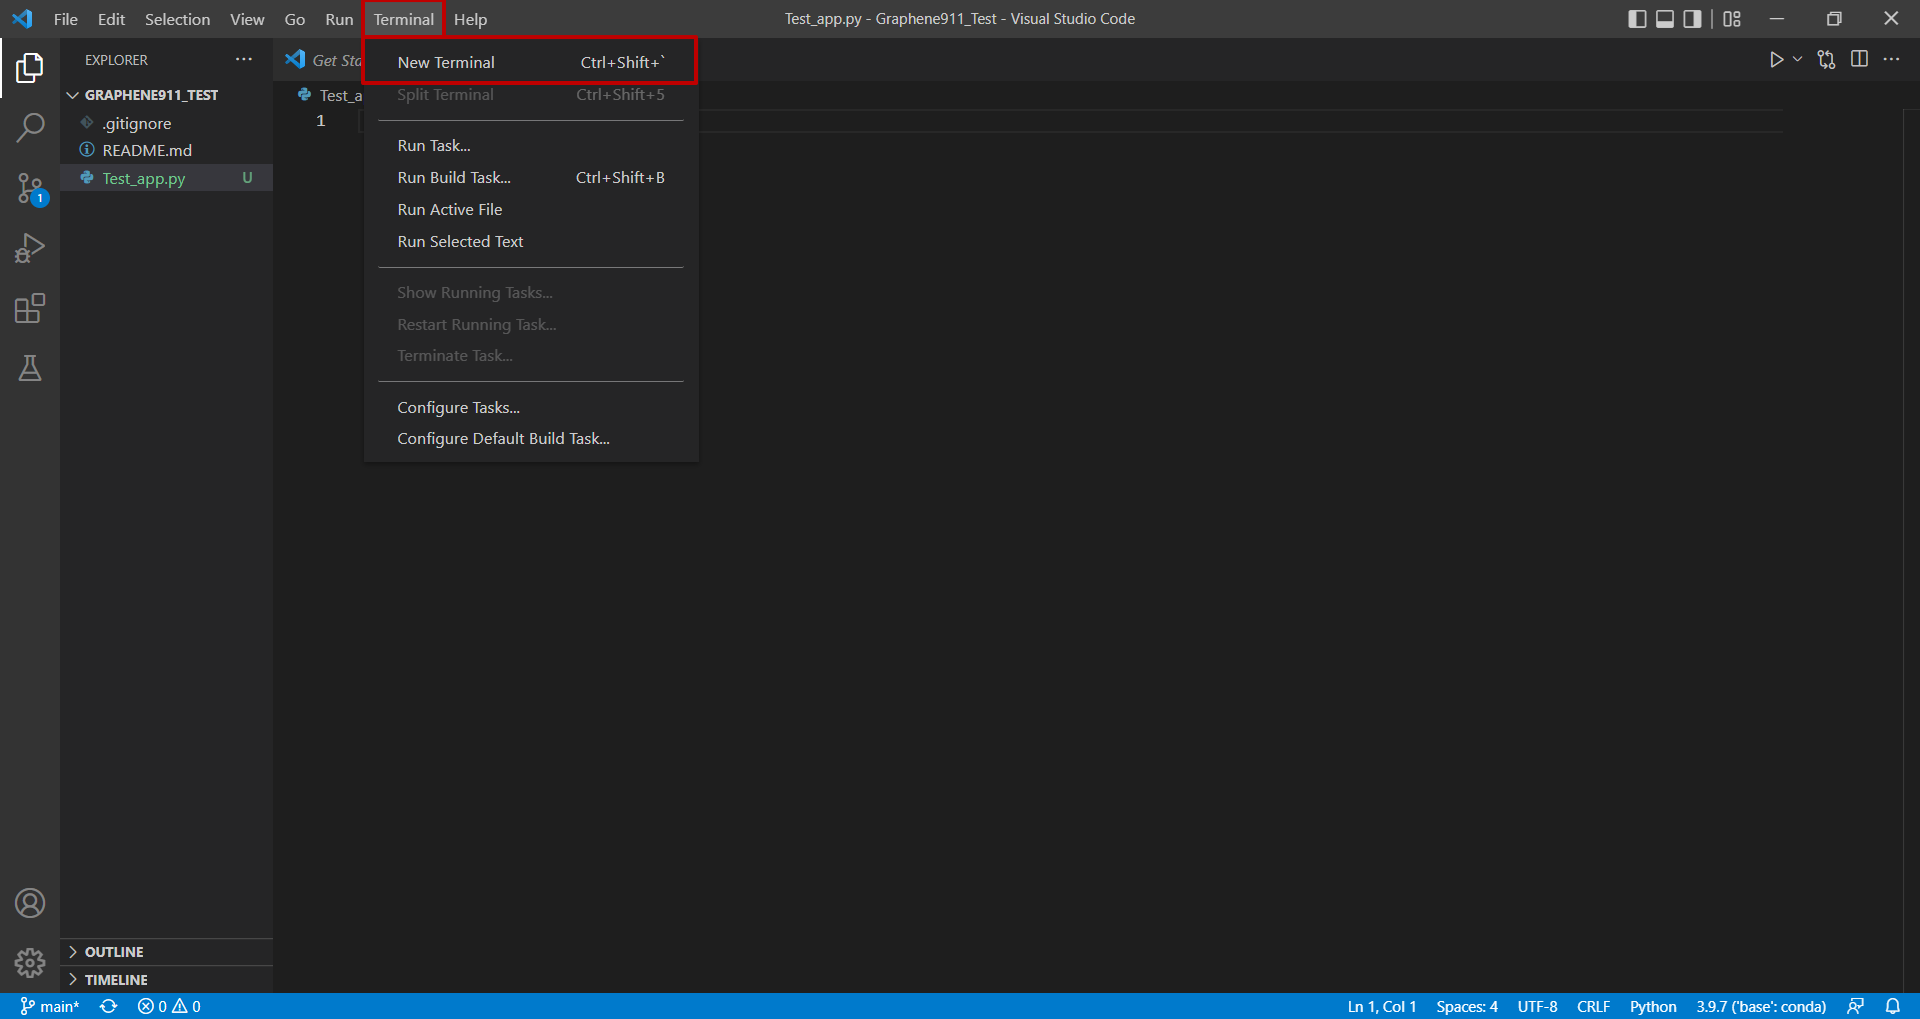Open the Help menu
The height and width of the screenshot is (1019, 1920).
(470, 19)
